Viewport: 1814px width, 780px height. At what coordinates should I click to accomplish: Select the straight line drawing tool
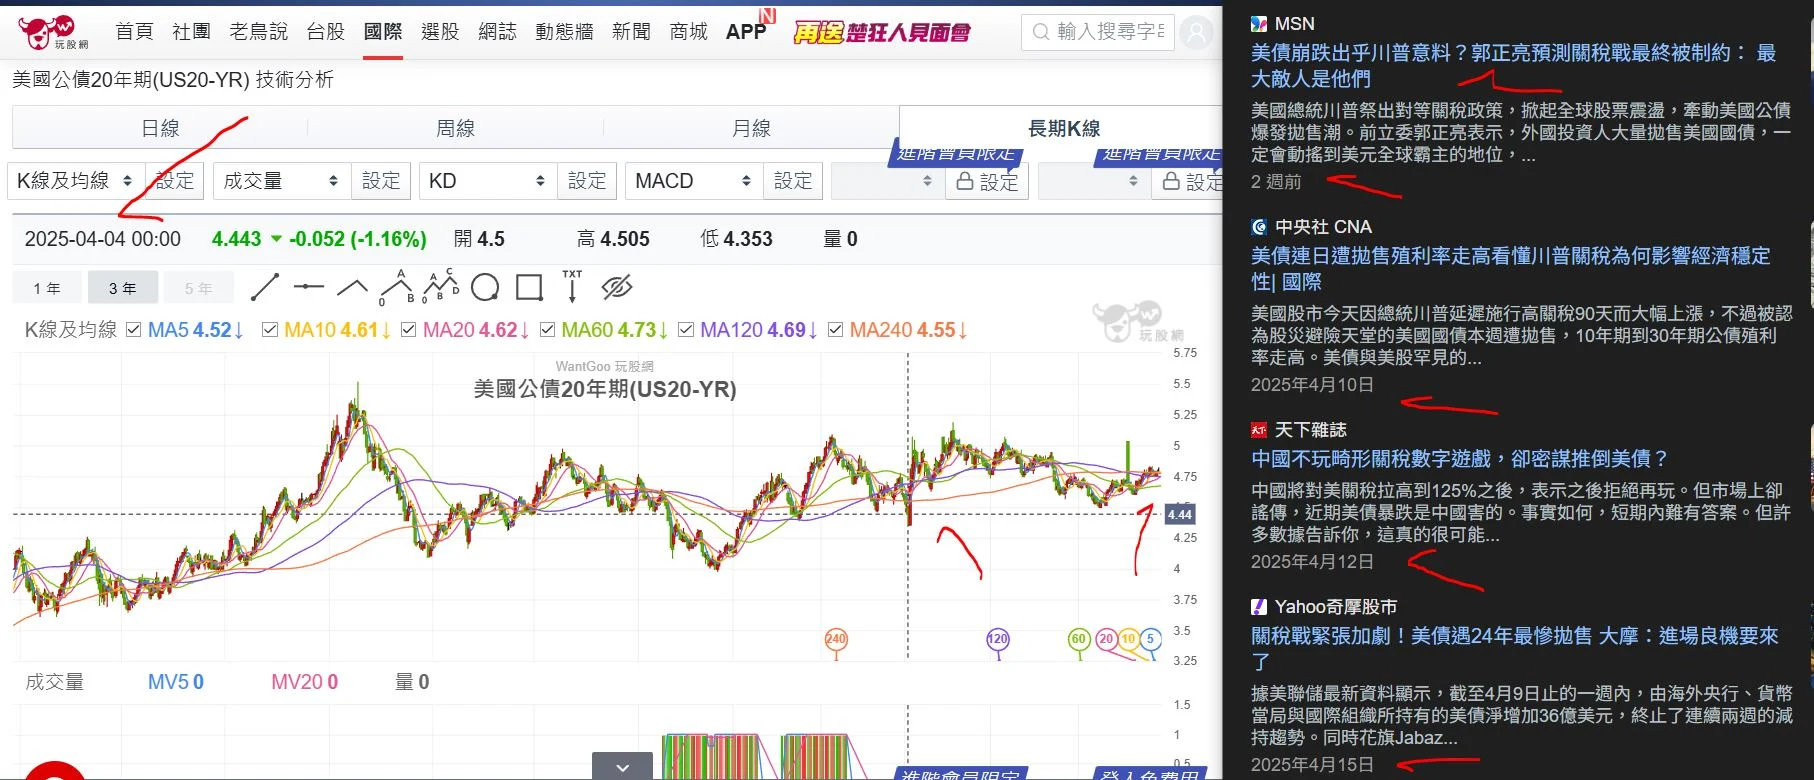(265, 287)
